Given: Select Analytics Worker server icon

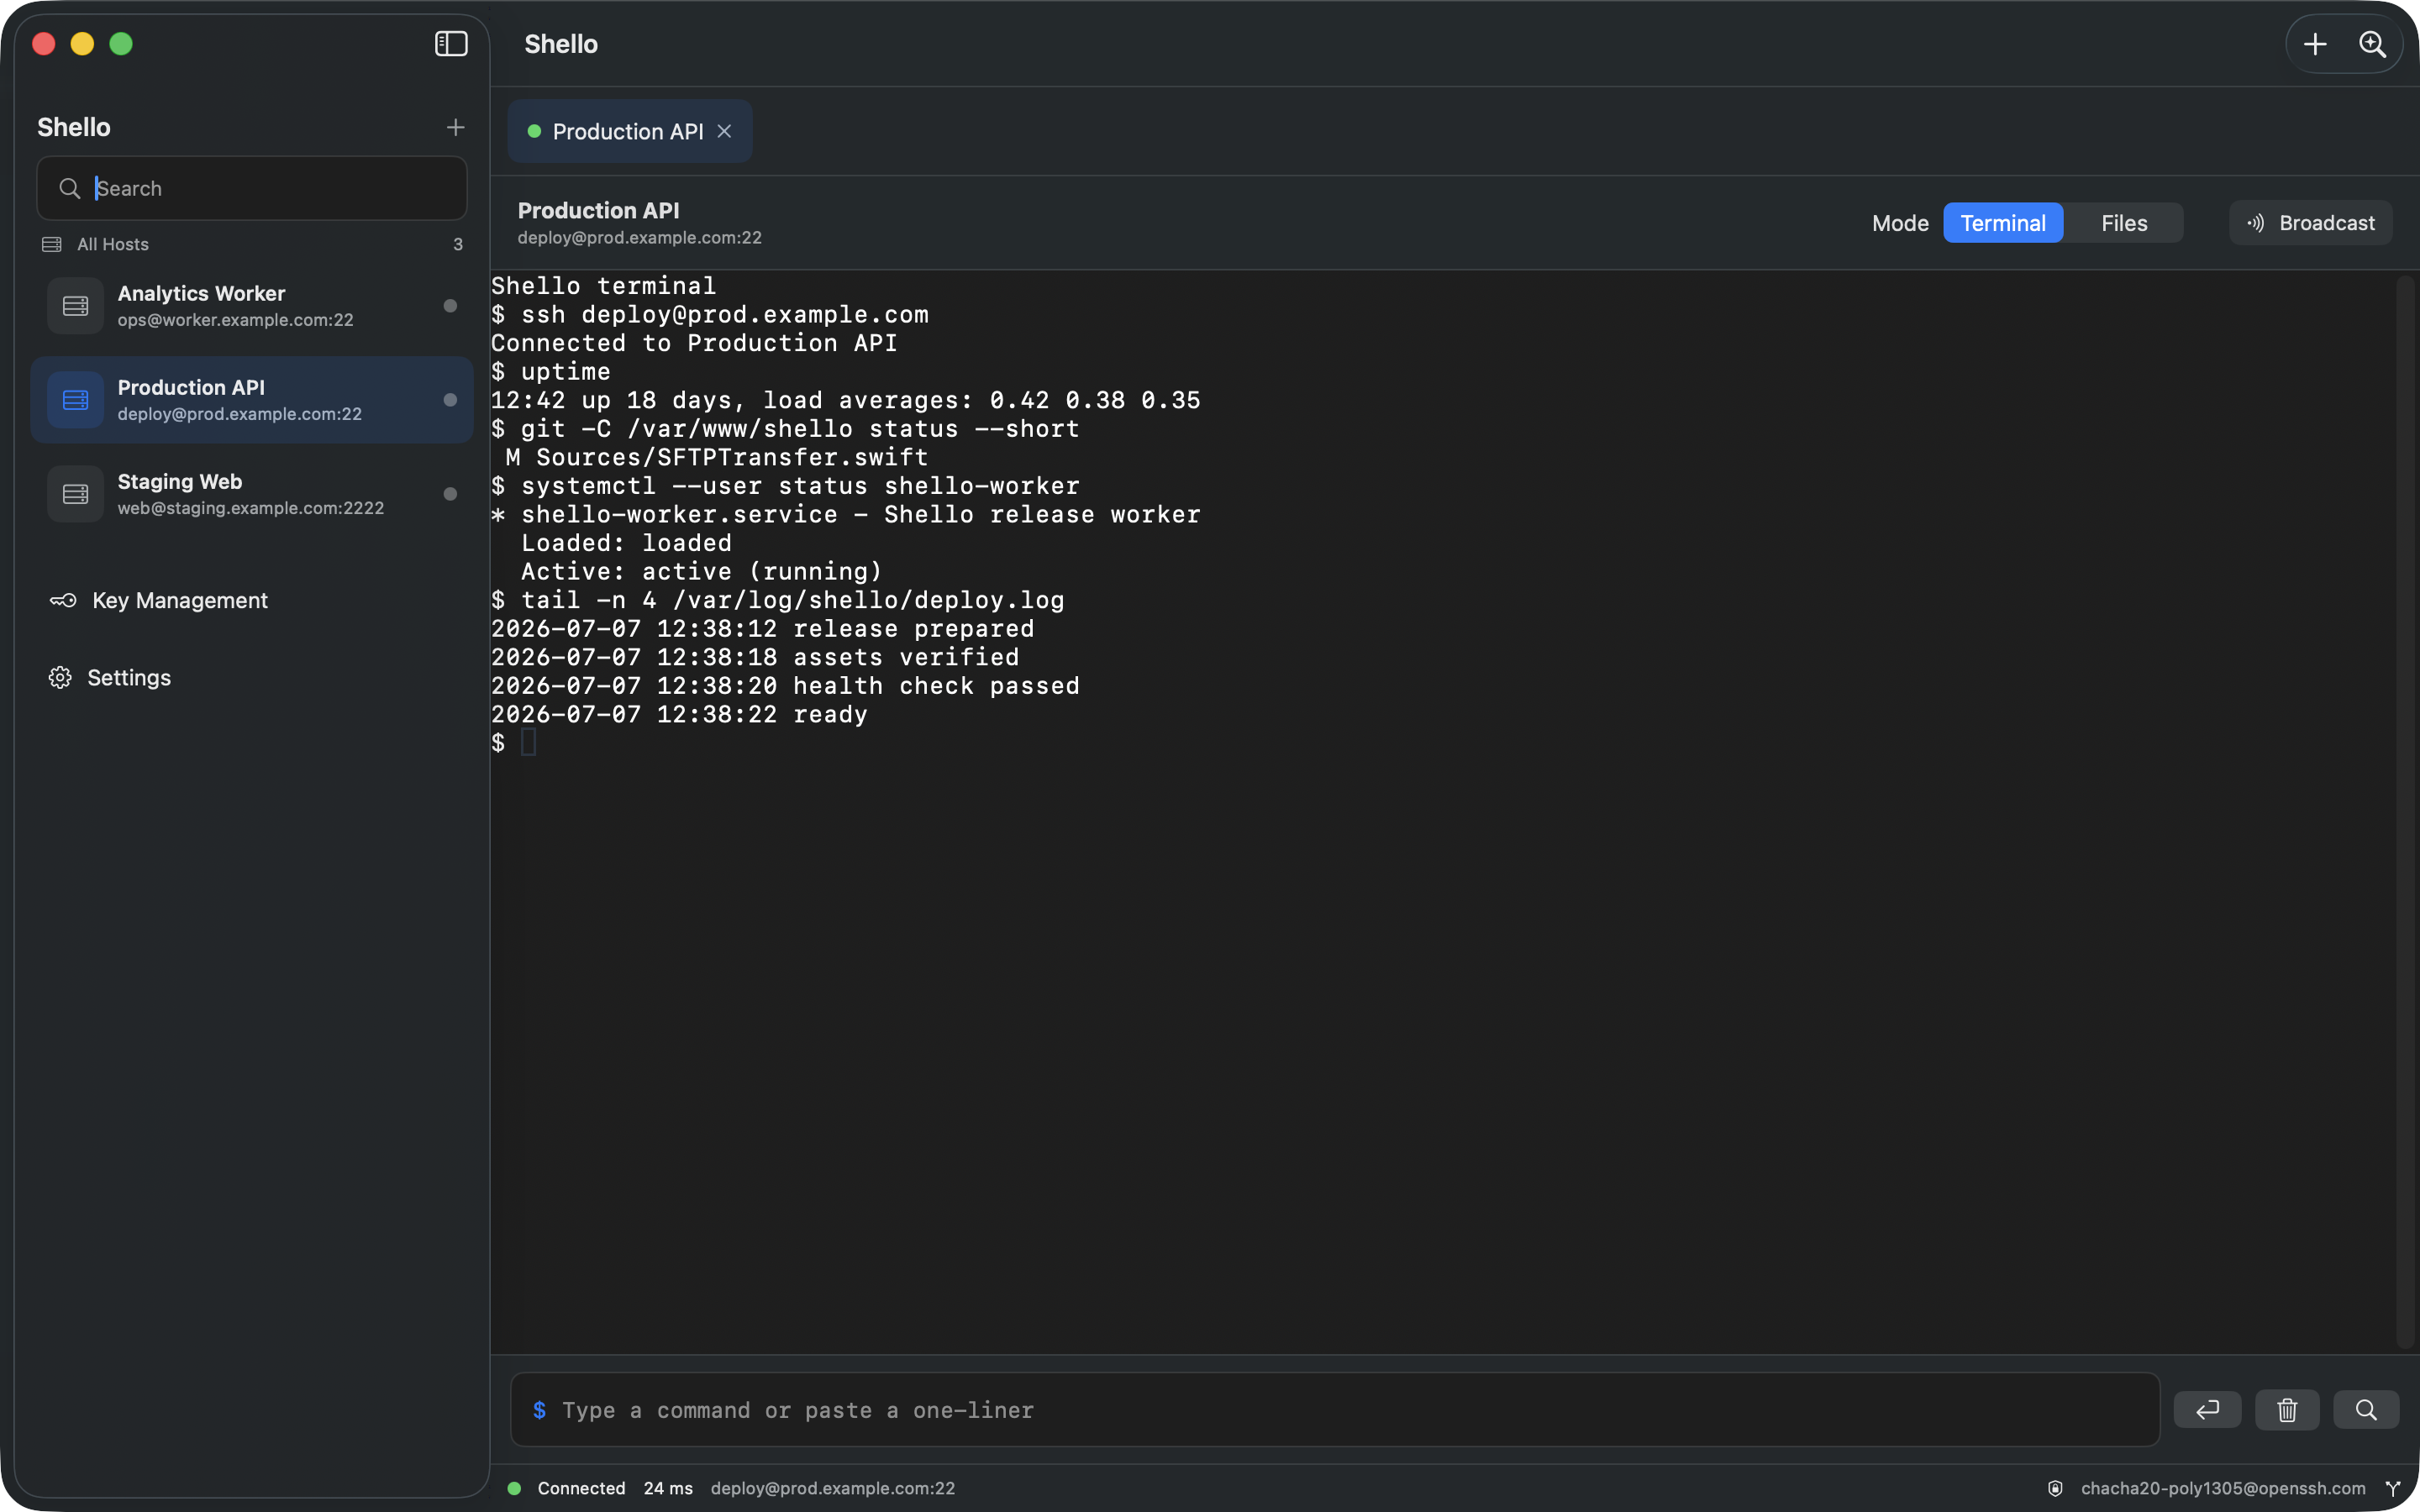Looking at the screenshot, I should (x=75, y=306).
